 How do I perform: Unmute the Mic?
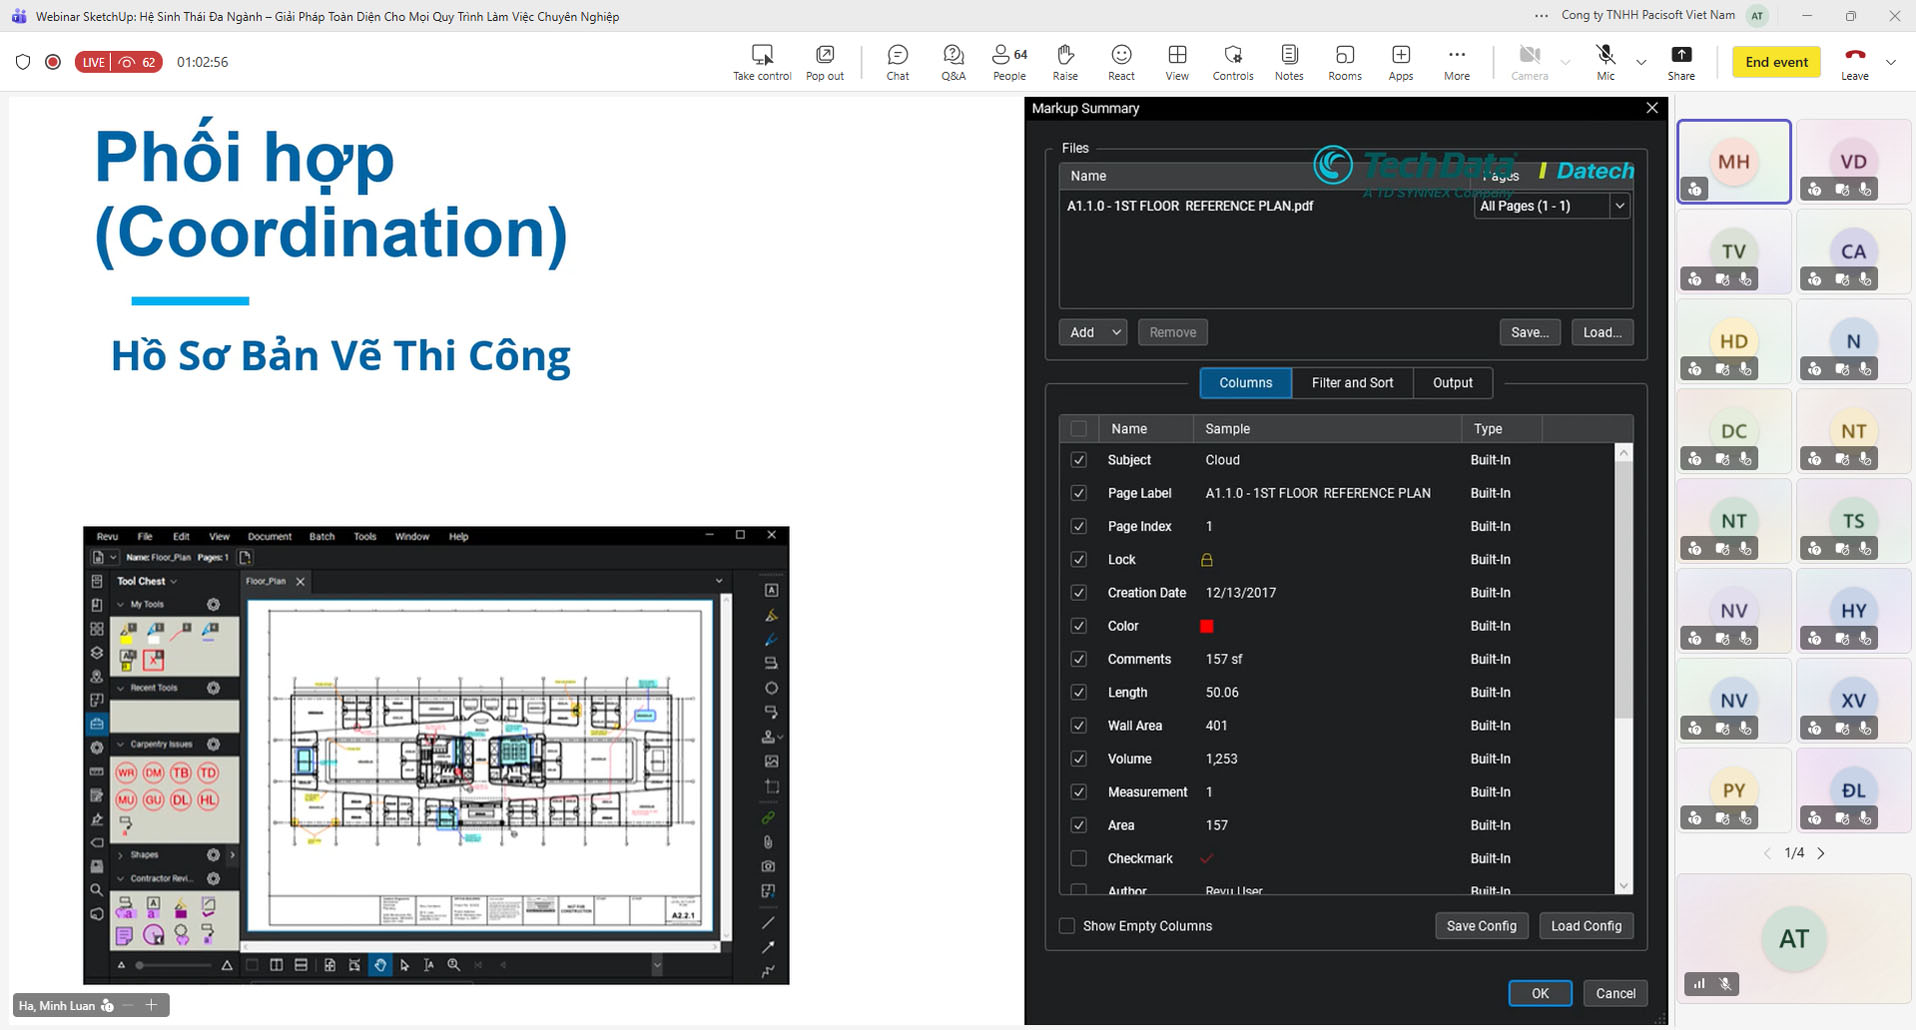1605,61
